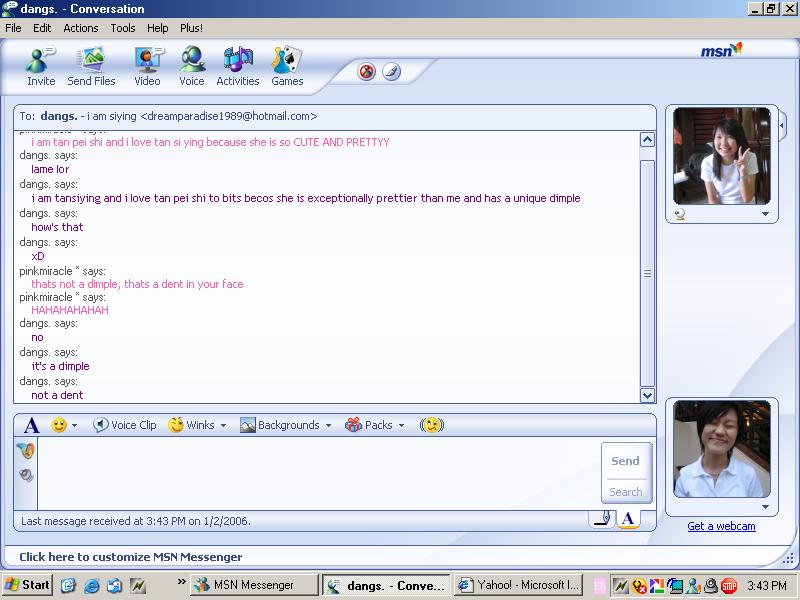Open the Send Files option

91,66
